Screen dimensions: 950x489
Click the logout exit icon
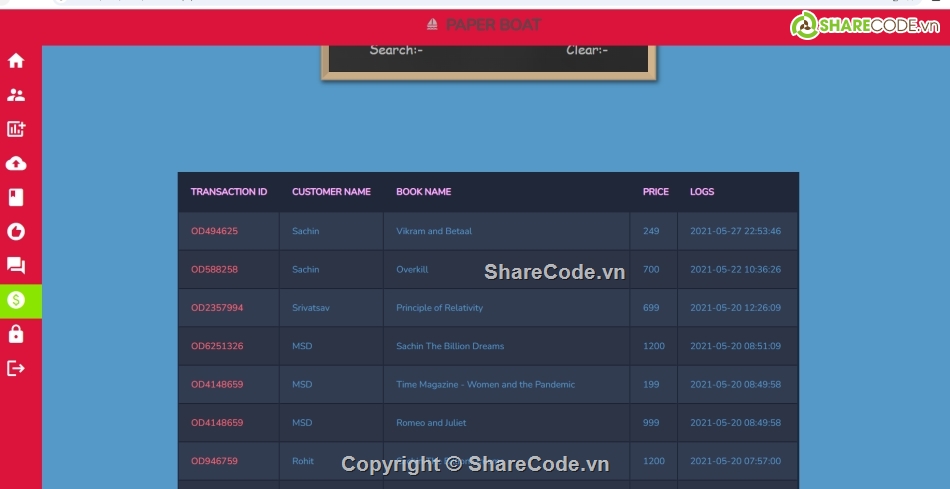16,368
